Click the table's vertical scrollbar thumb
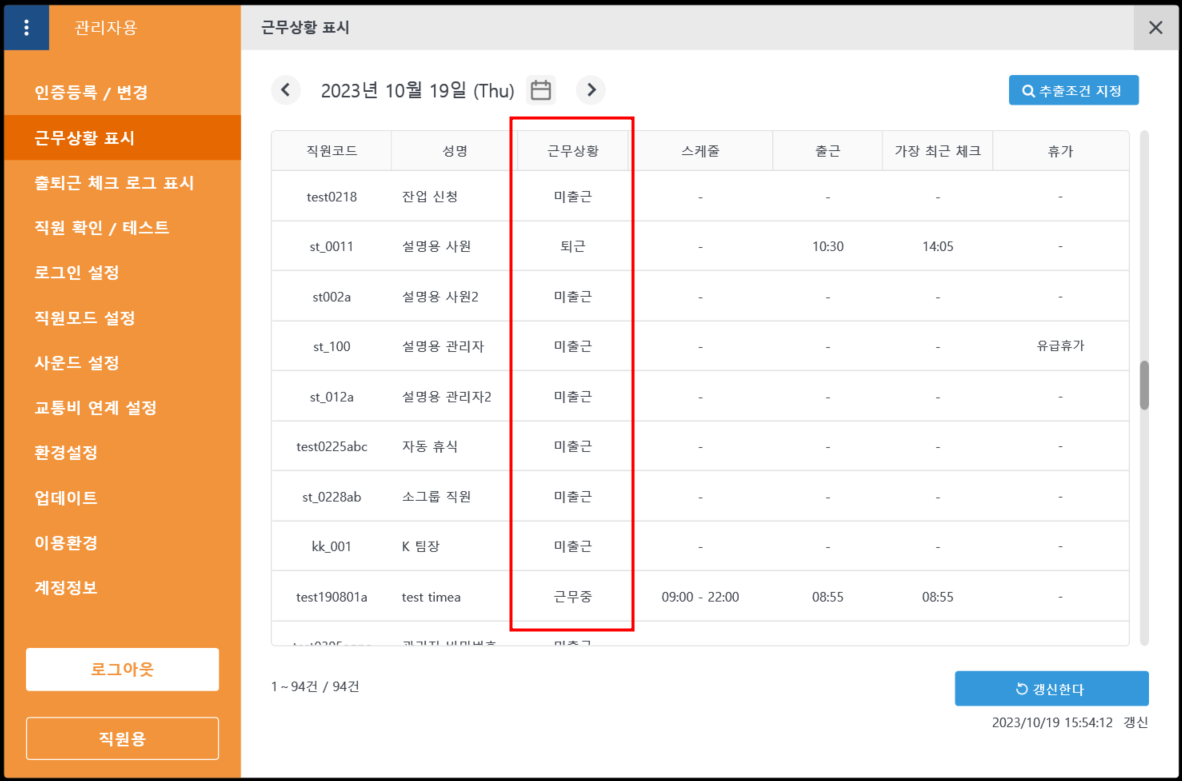The image size is (1182, 781). pos(1144,385)
